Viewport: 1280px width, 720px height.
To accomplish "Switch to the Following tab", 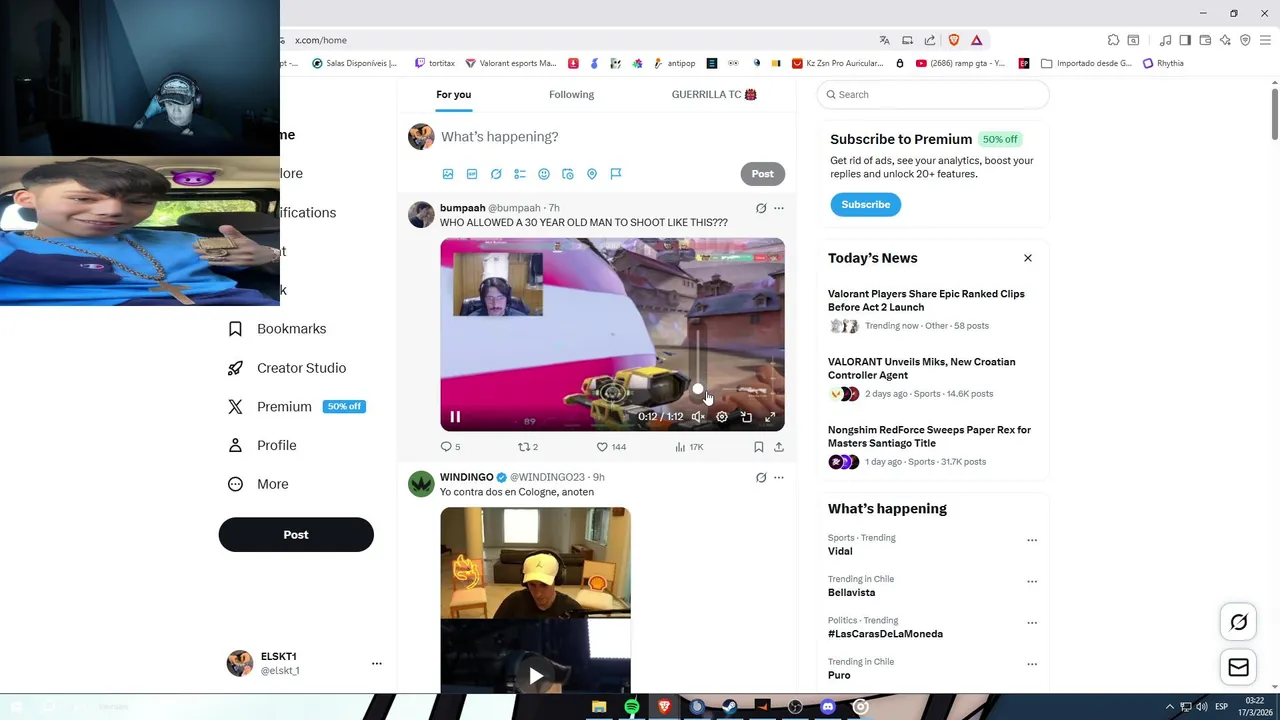I will [571, 95].
